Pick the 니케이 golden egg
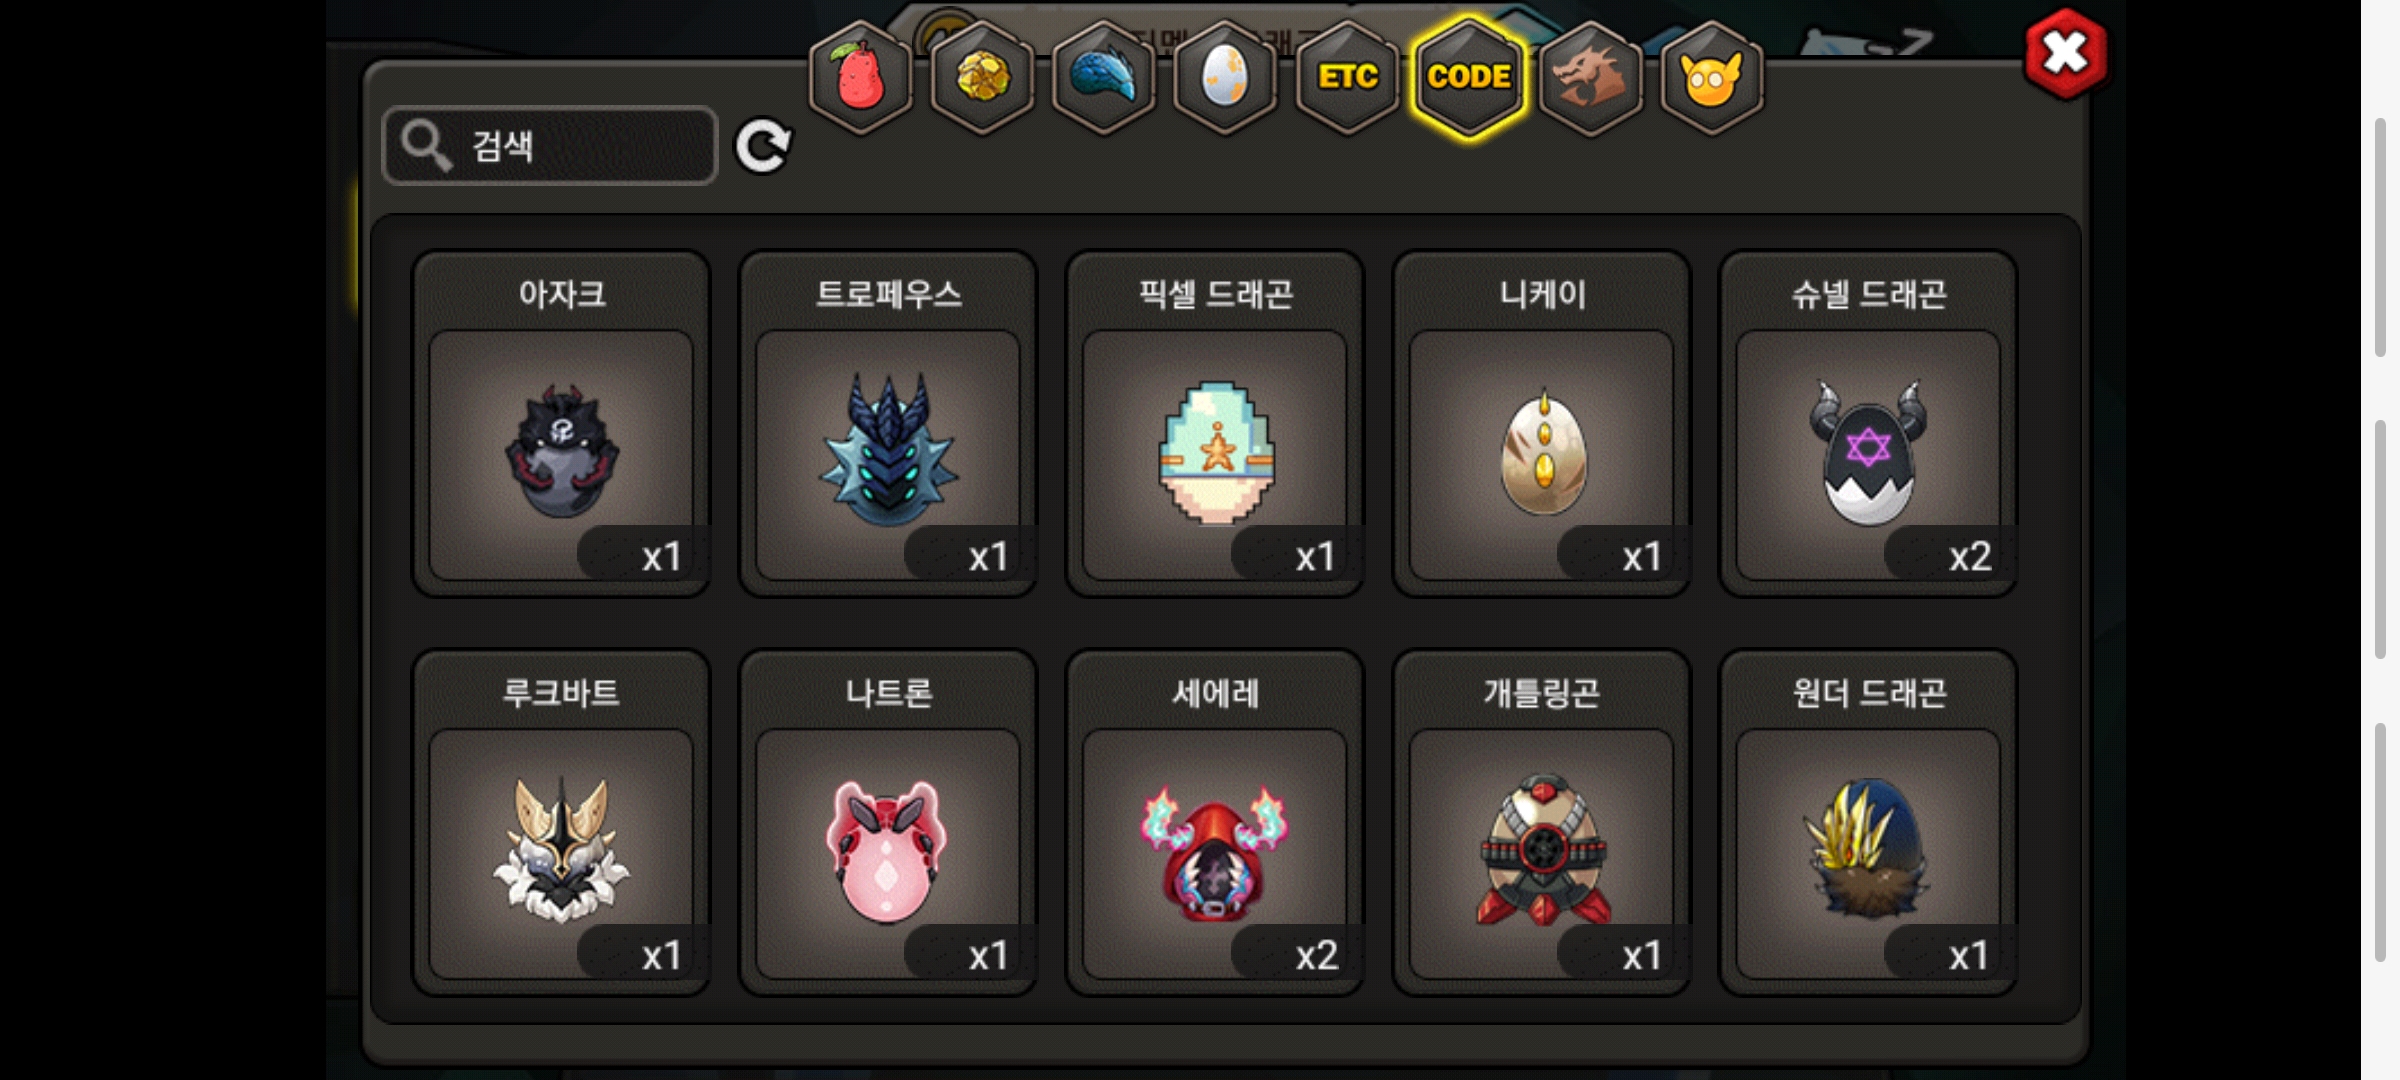Viewport: 2400px width, 1080px height. [1542, 424]
